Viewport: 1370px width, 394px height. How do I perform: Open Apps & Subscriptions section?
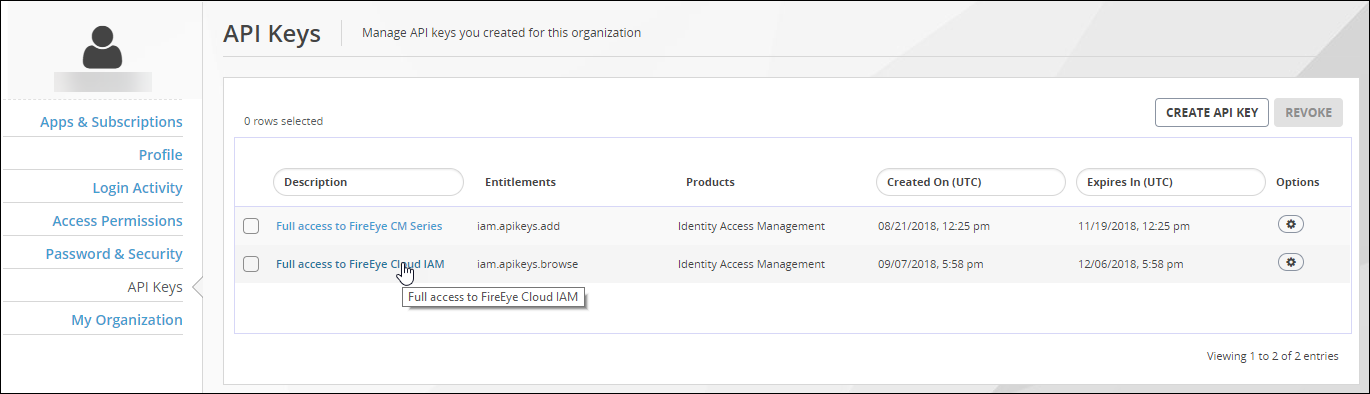point(111,122)
